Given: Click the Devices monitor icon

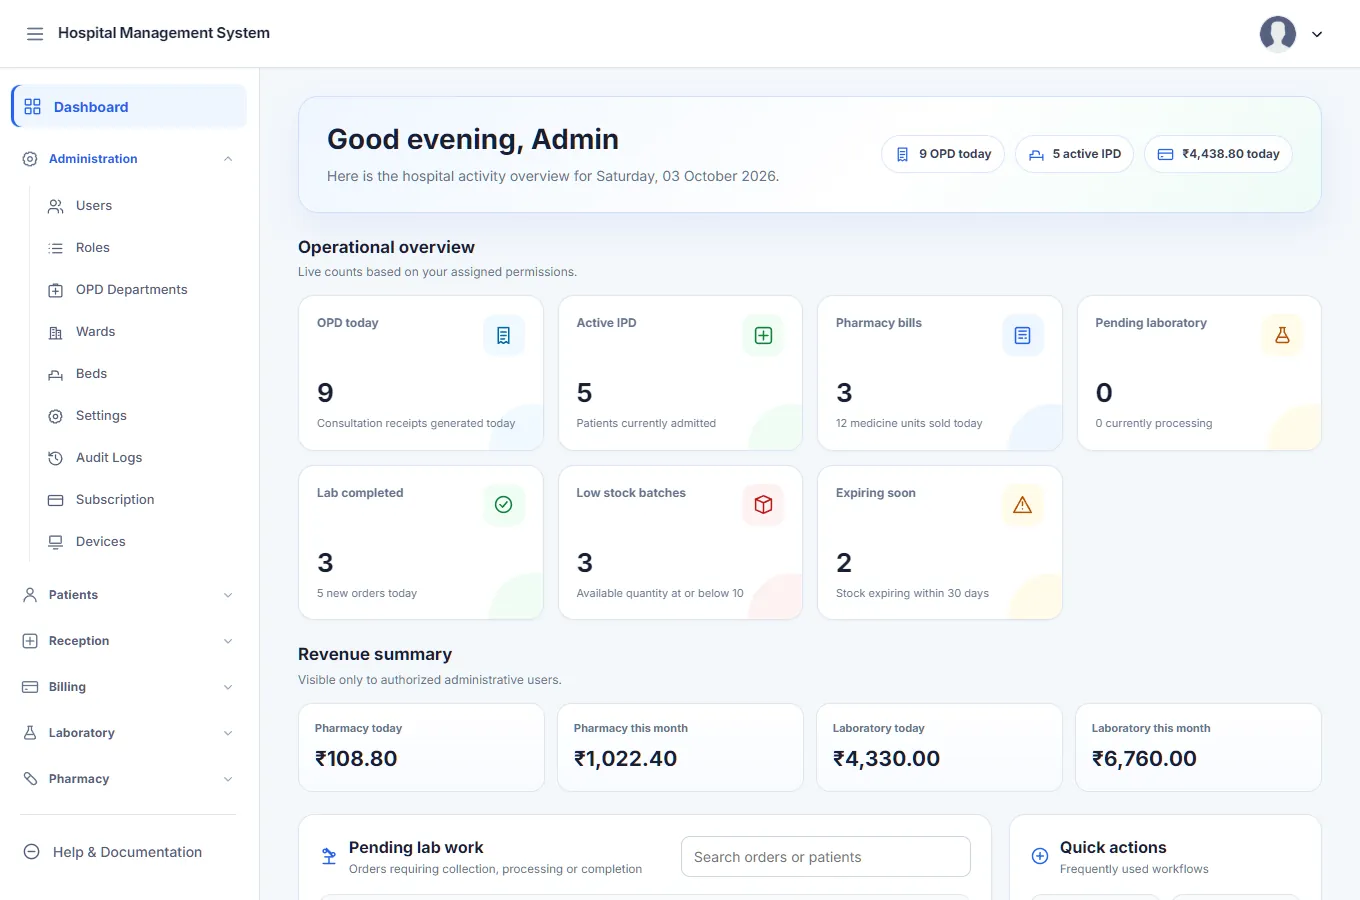Looking at the screenshot, I should [56, 542].
